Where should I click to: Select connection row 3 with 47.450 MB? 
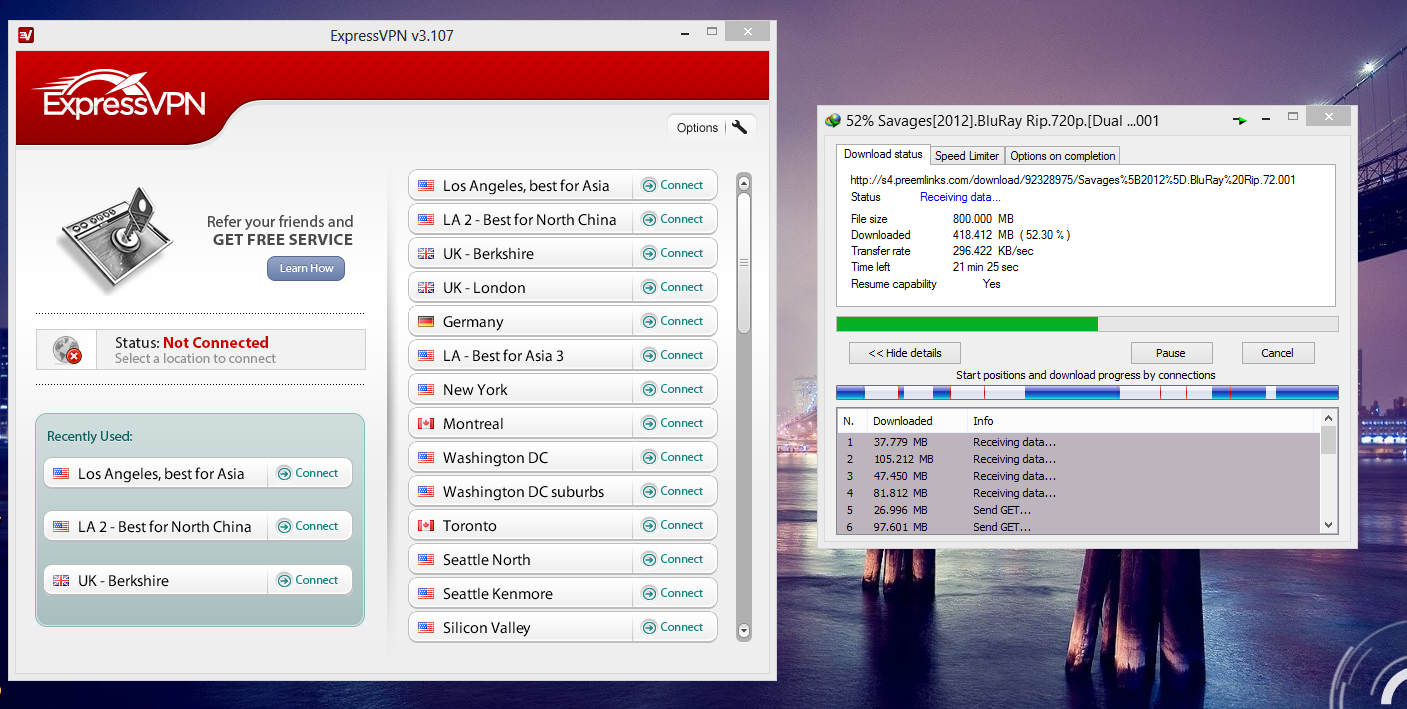[1079, 476]
